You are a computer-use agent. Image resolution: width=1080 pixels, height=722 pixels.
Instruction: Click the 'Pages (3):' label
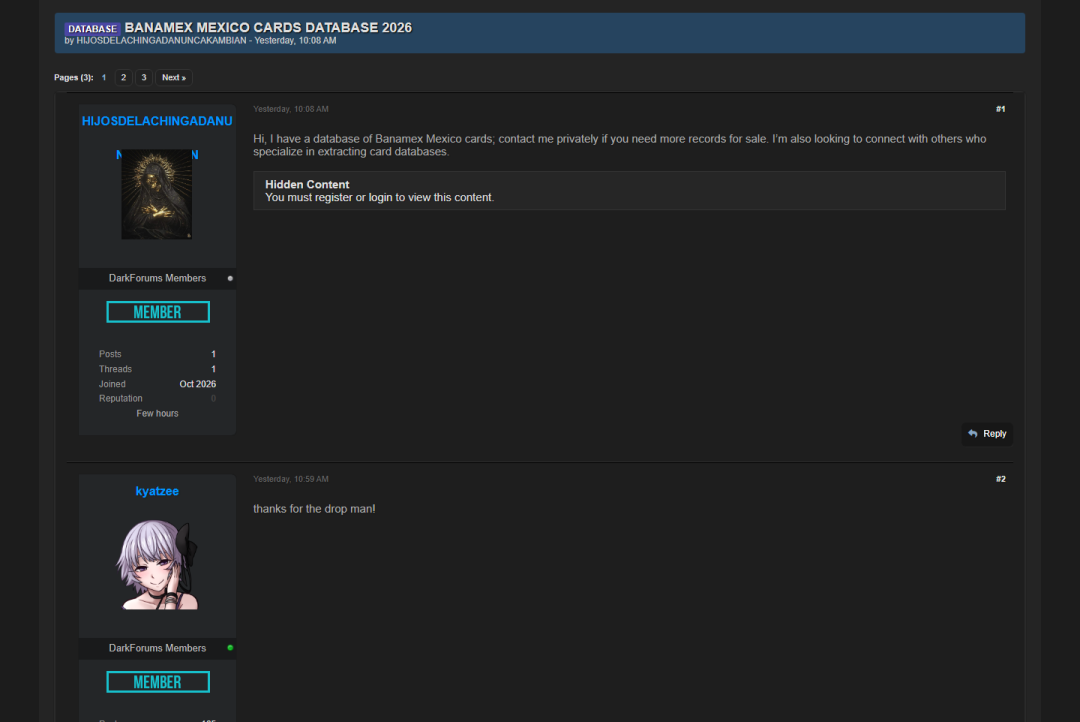[74, 78]
